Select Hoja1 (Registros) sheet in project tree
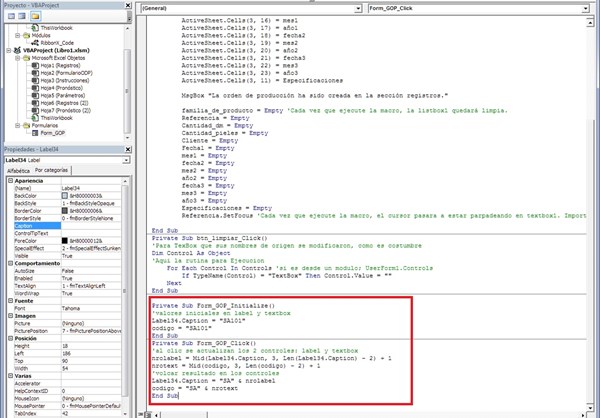 point(58,66)
